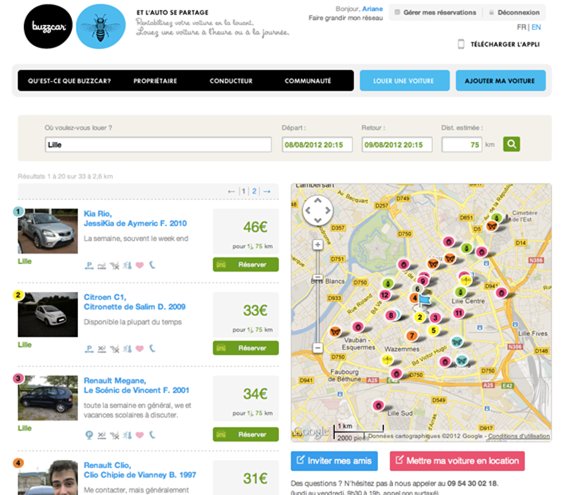The width and height of the screenshot is (566, 495).
Task: Open Renault Clio Clio Chipie listing title
Action: tap(140, 470)
